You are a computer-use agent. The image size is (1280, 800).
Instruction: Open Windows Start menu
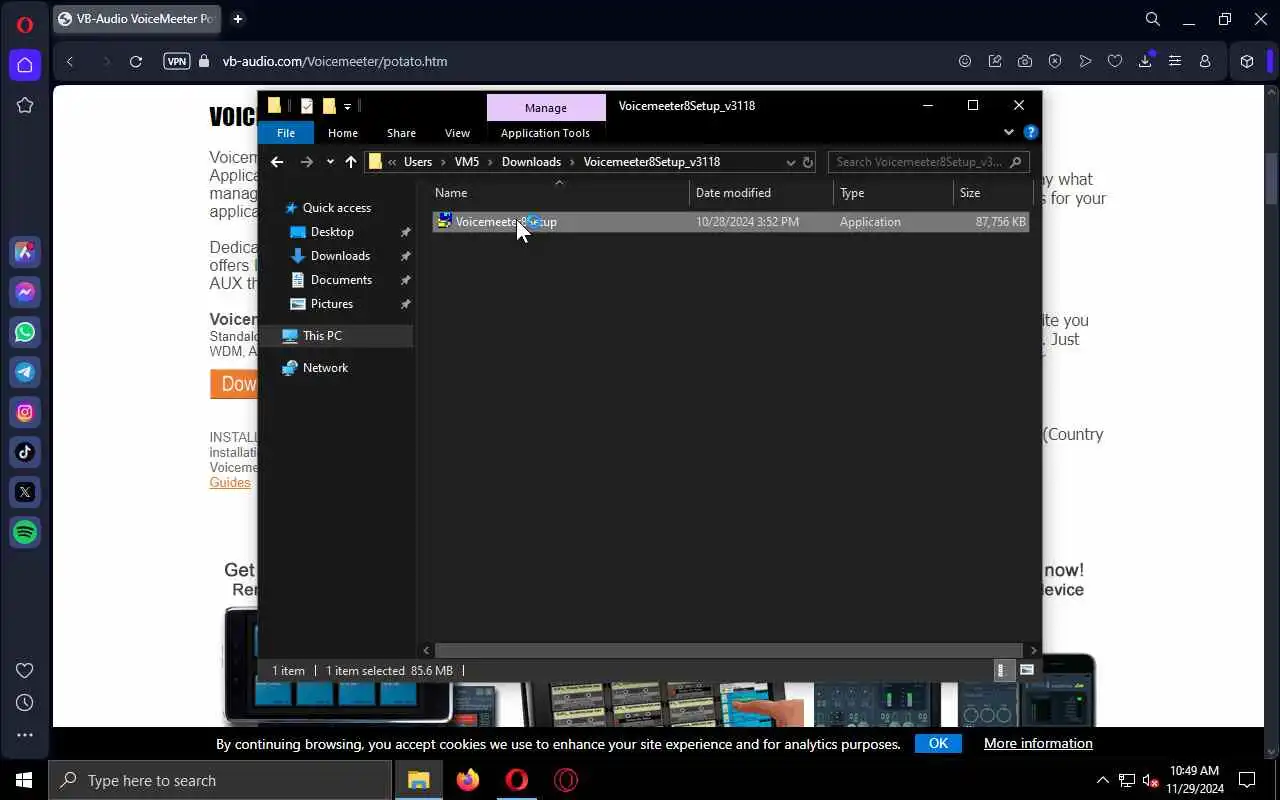24,780
